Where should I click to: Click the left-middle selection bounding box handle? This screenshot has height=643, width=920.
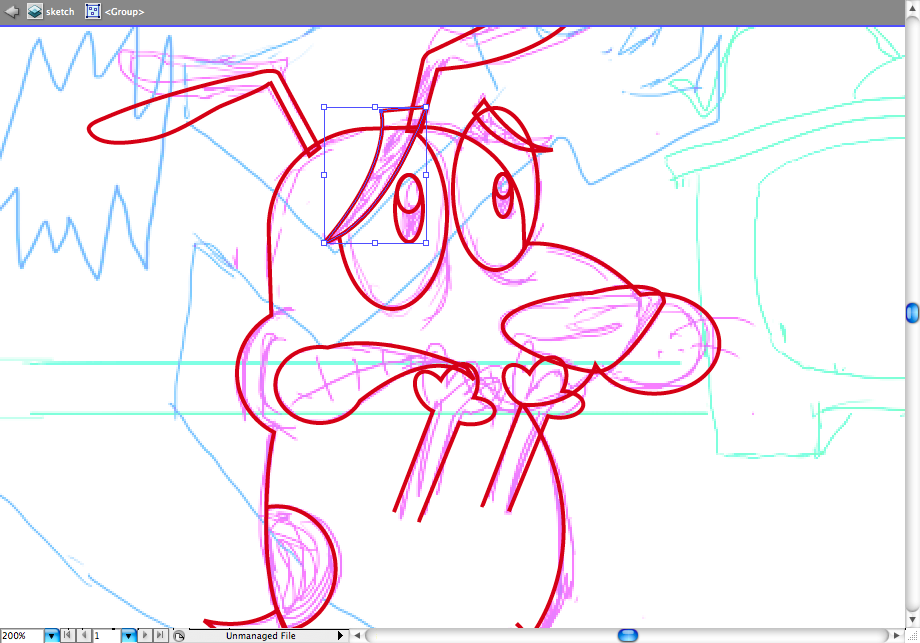(x=324, y=175)
